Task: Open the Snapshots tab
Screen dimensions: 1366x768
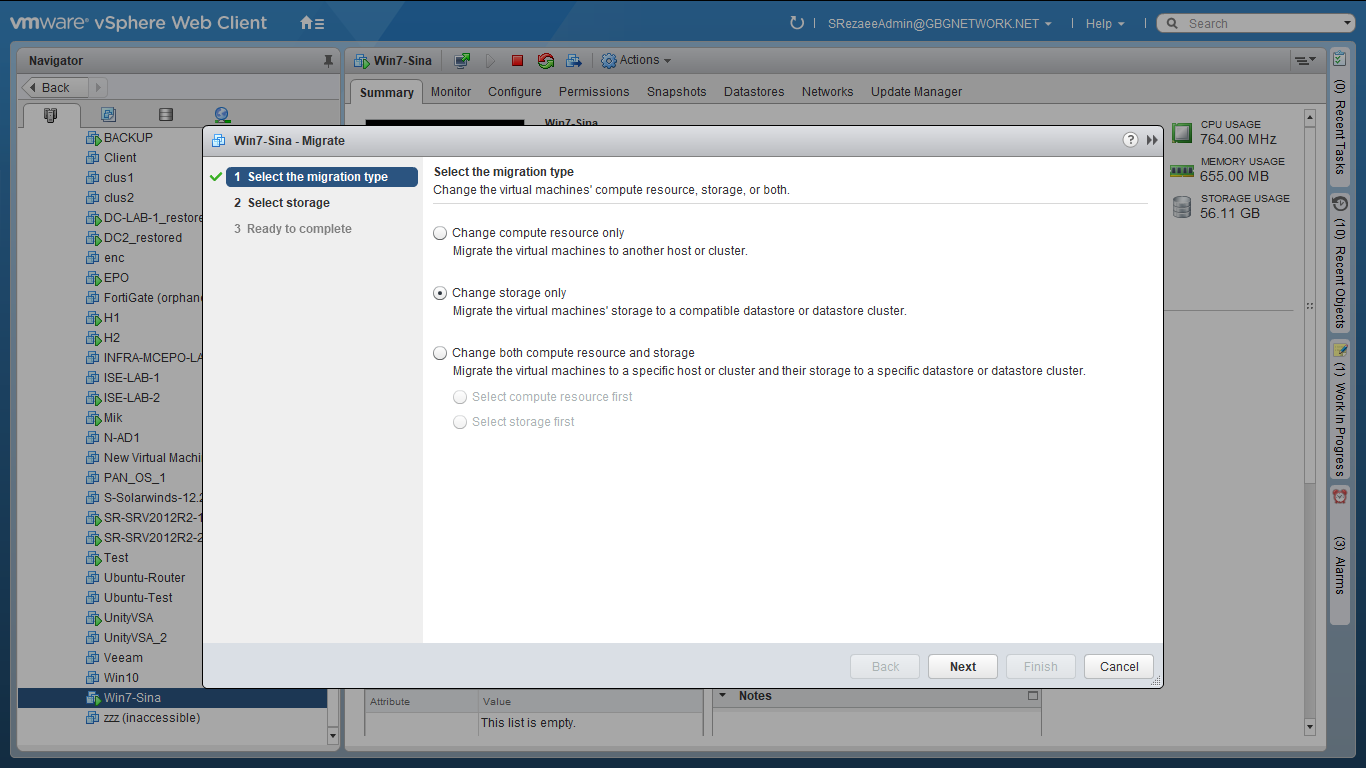Action: [677, 92]
